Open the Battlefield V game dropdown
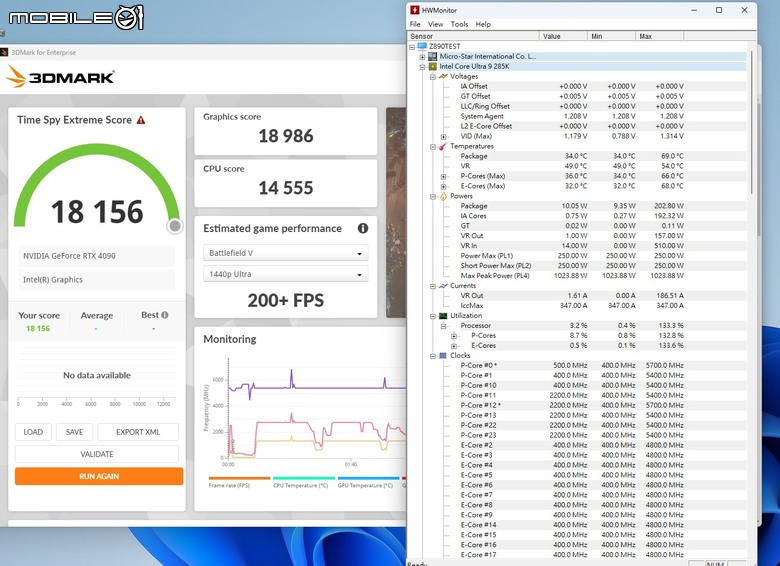Screen dimensions: 780x566 [286, 253]
